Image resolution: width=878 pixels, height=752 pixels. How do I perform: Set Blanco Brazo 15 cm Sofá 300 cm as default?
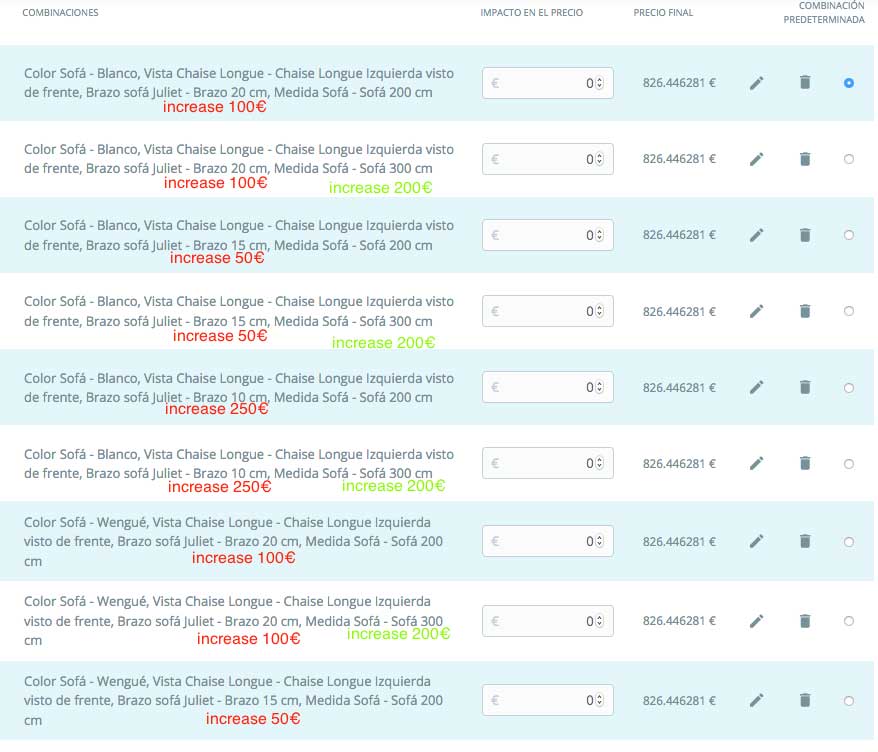(849, 311)
